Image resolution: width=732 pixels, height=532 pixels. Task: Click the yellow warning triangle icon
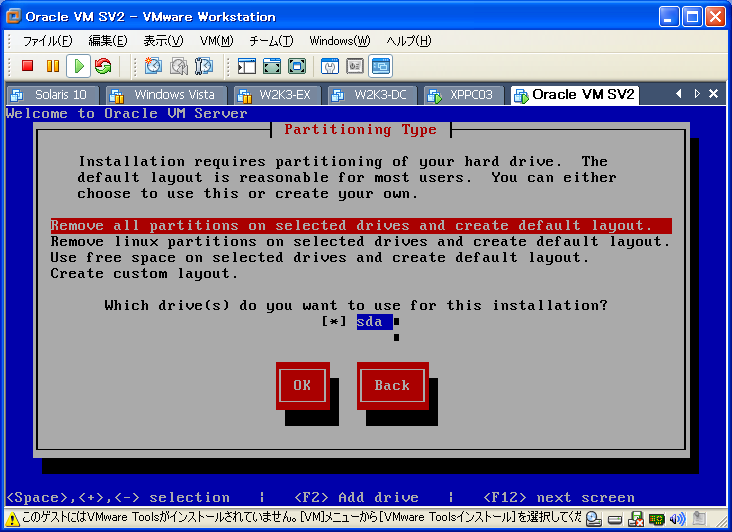pos(12,519)
